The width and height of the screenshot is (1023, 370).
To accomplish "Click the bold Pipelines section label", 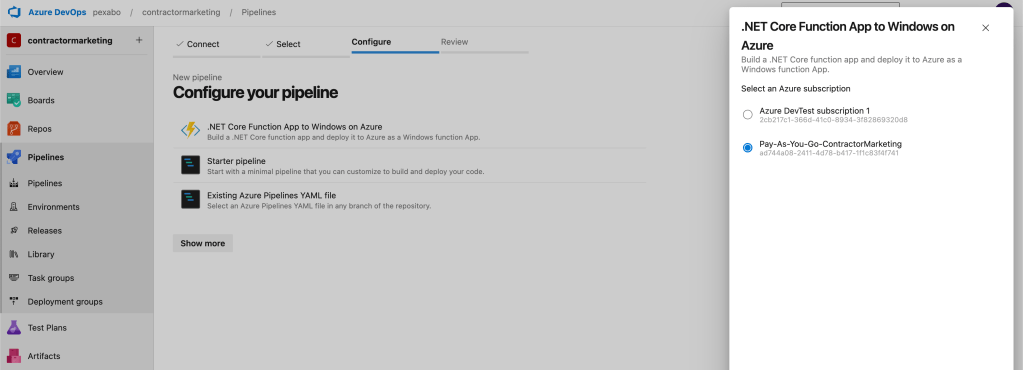I will coord(46,157).
